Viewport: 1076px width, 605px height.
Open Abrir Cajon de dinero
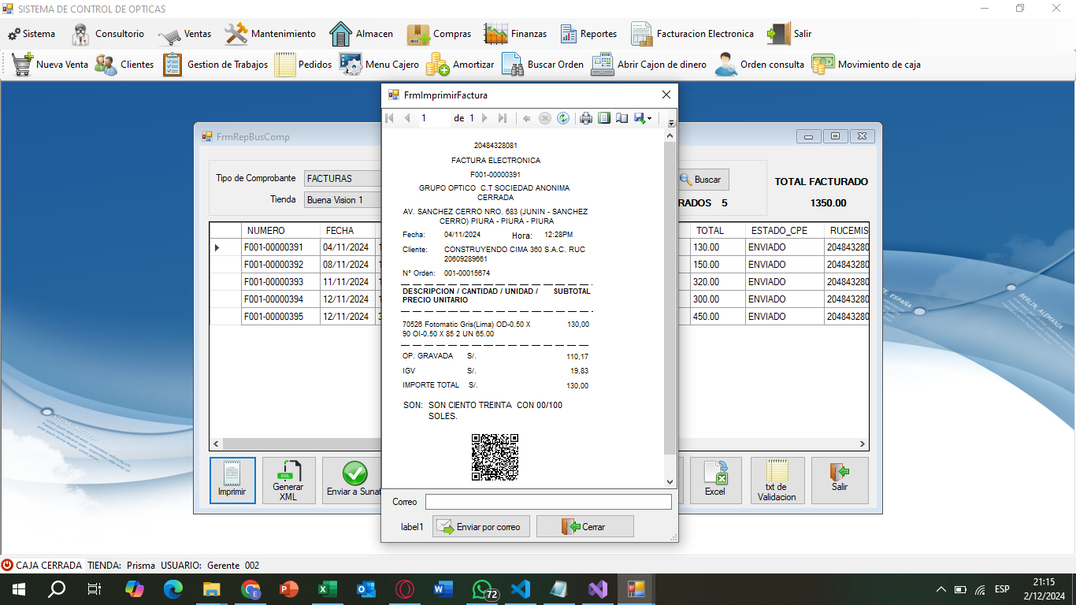point(648,64)
